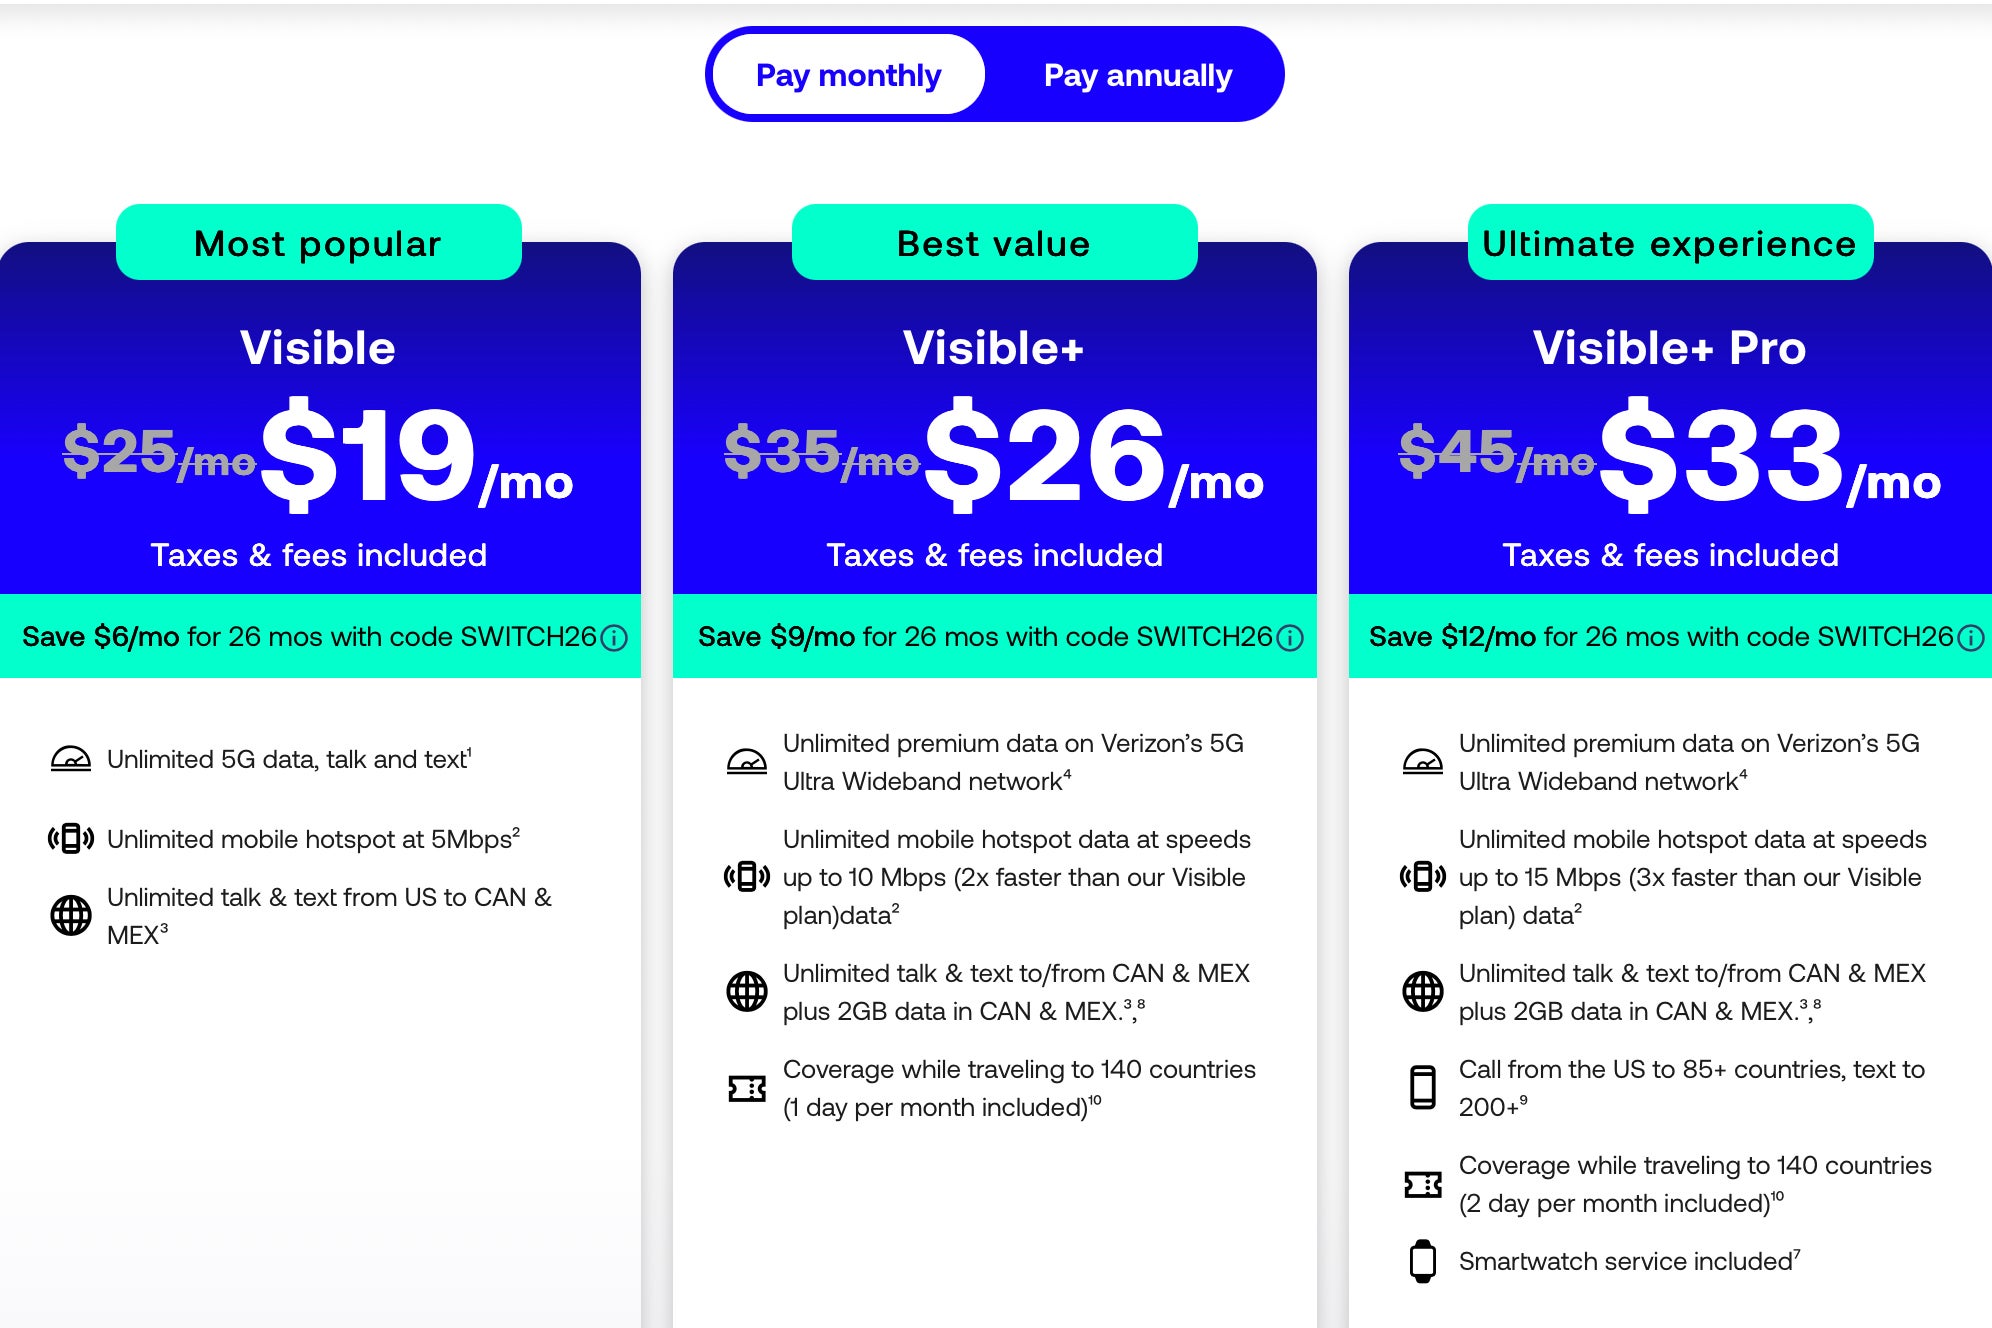
Task: Click info icon beside Visible+ Pro SWITCH26 offer
Action: point(1970,638)
